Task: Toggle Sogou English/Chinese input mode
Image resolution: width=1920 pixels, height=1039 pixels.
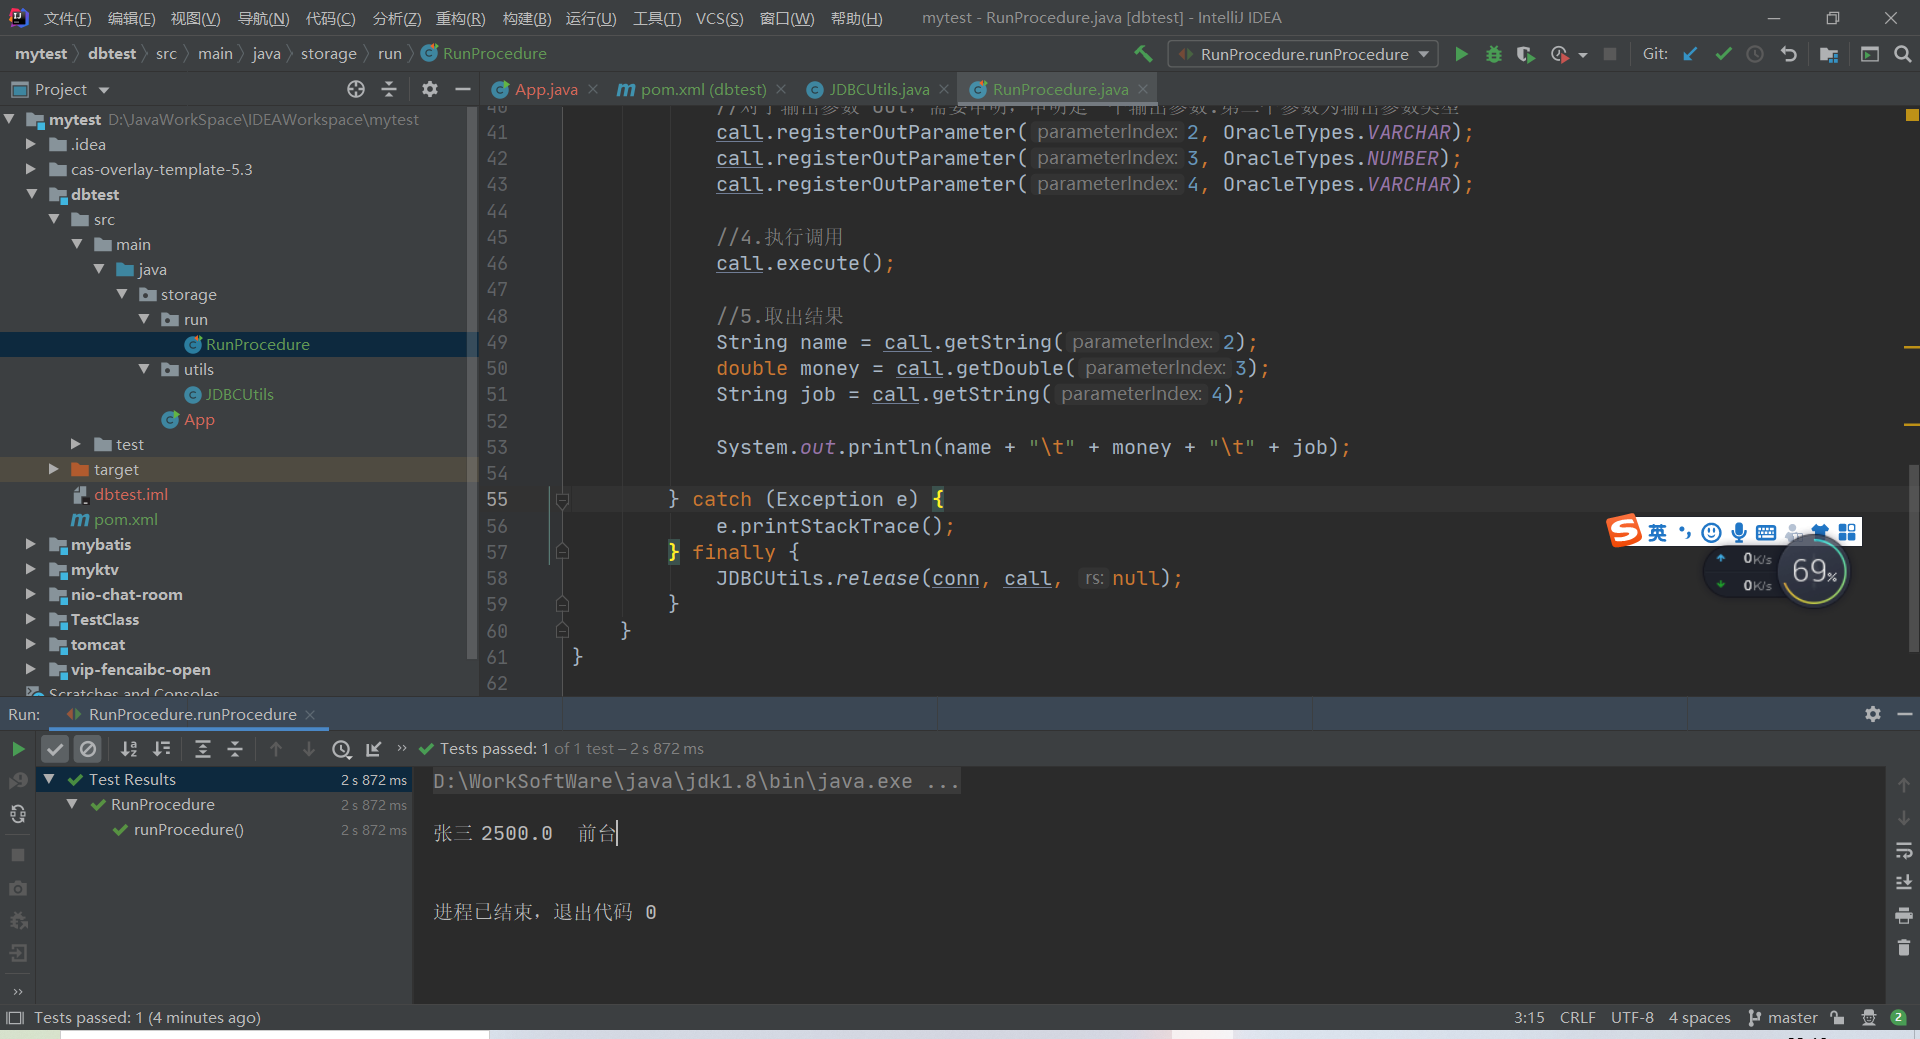Action: [x=1657, y=532]
